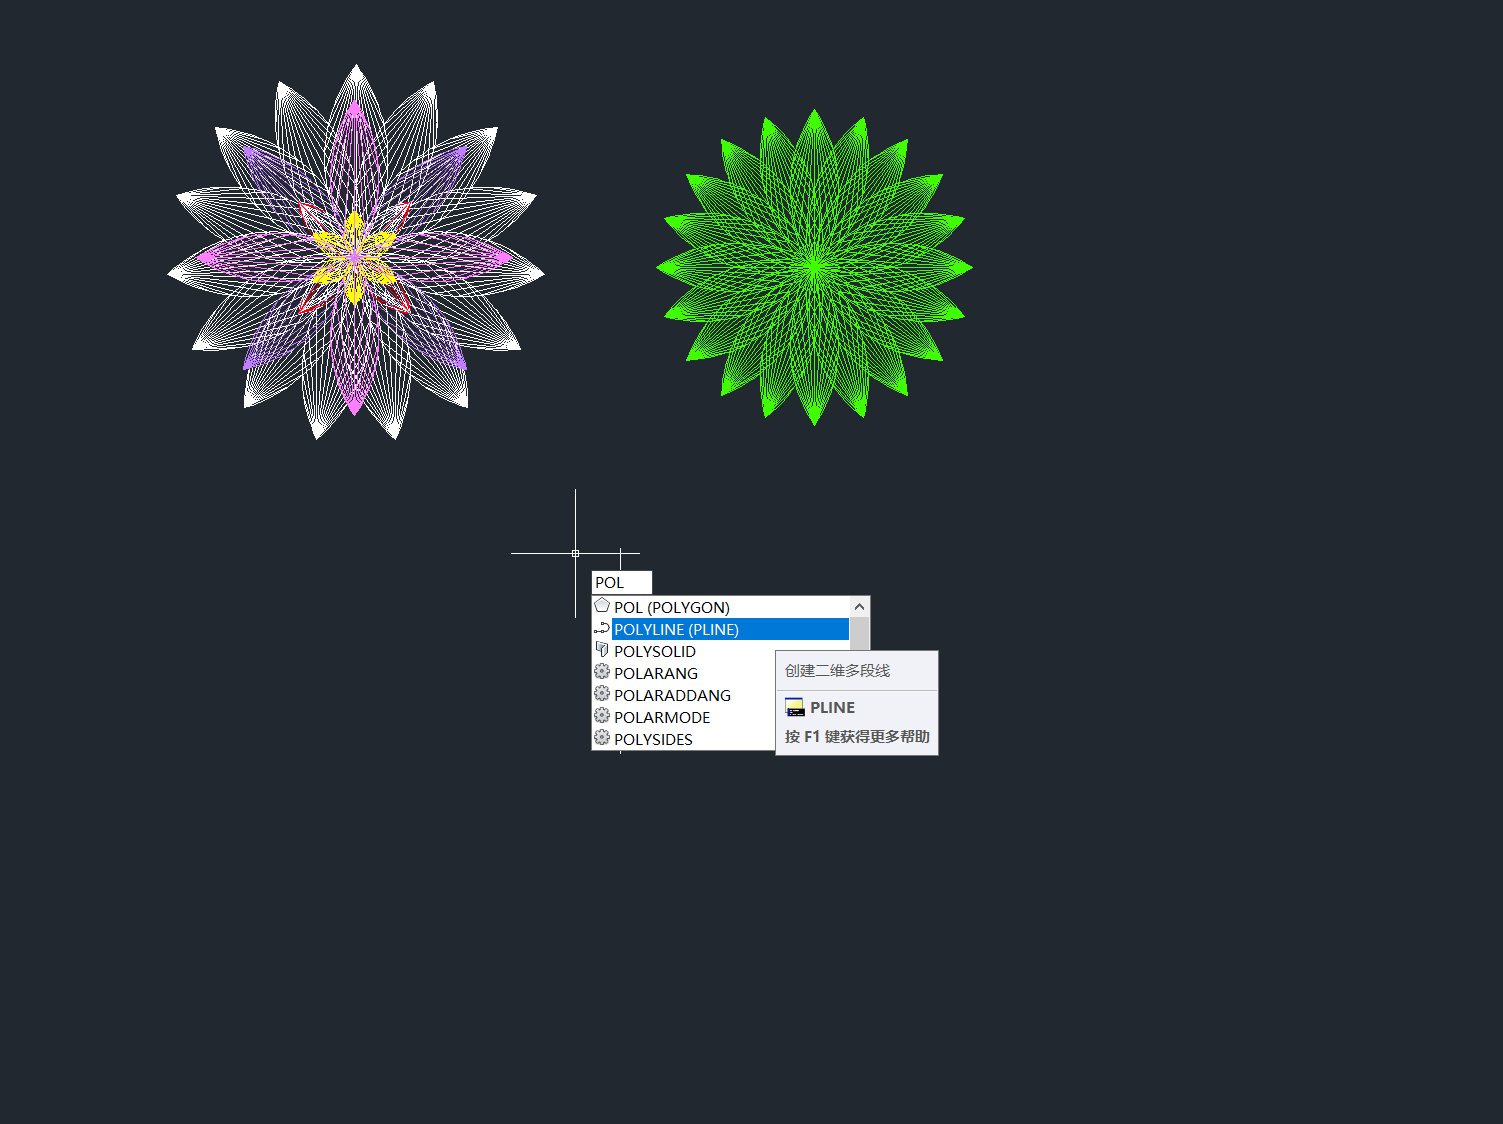Screen dimensions: 1503x1124
Task: Click the pentagon icon beside POL (POLYGON)
Action: (x=602, y=606)
